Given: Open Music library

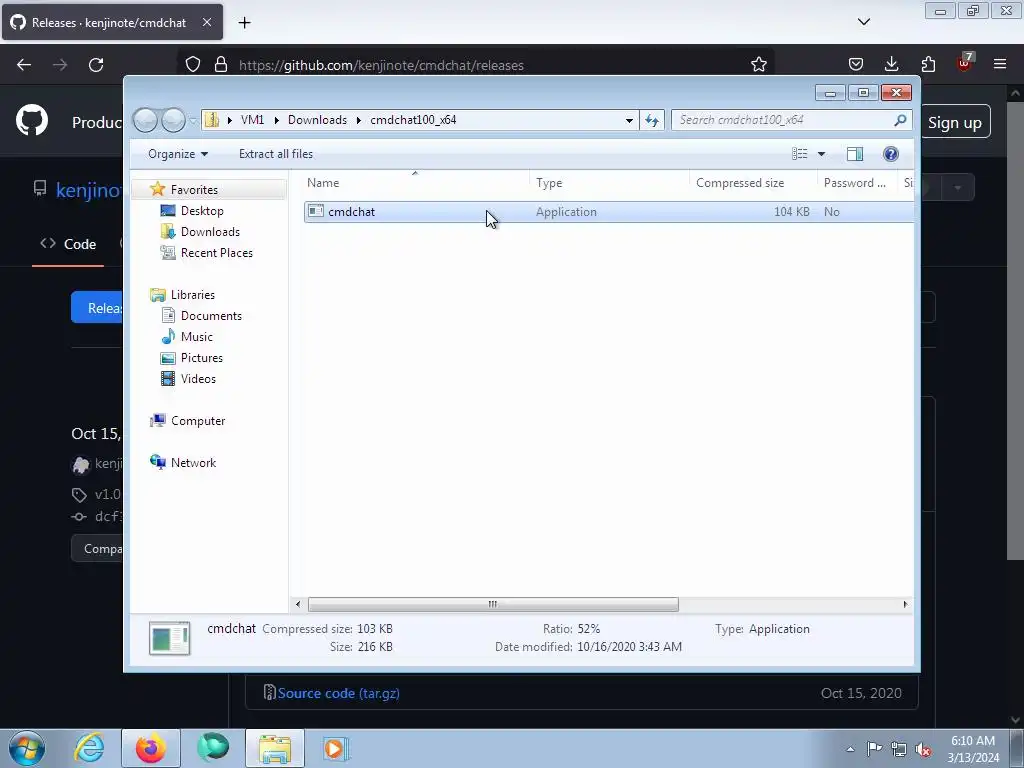Looking at the screenshot, I should coord(197,337).
